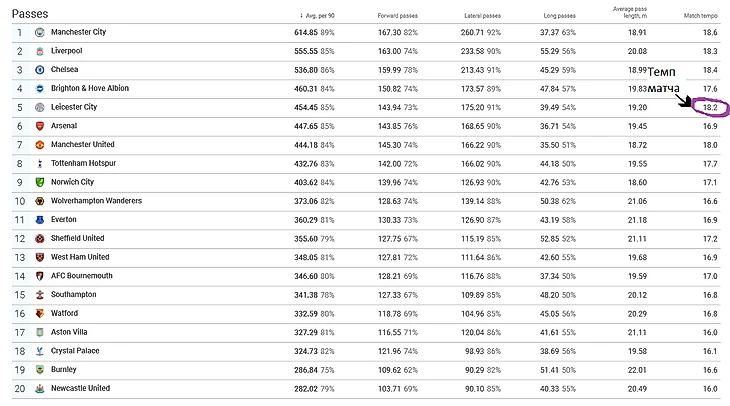
Task: Sort by Match tempo column header
Action: click(699, 15)
